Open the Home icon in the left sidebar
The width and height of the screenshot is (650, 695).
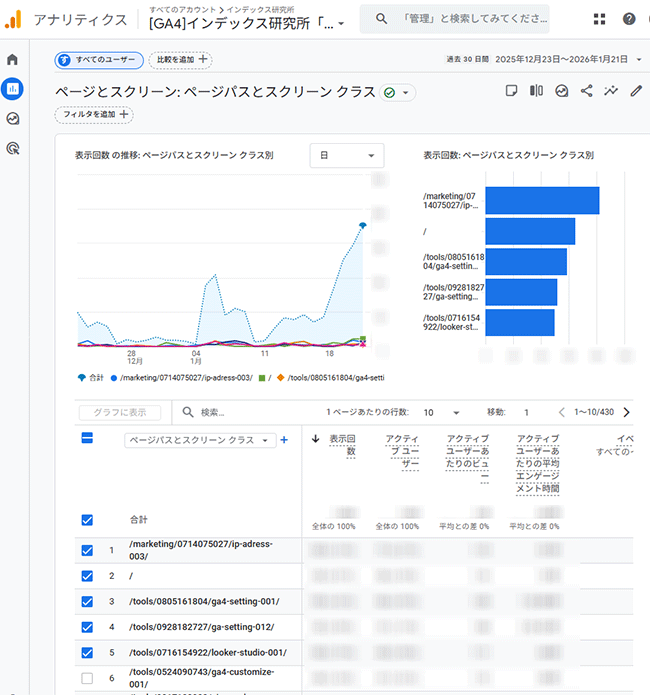click(13, 60)
